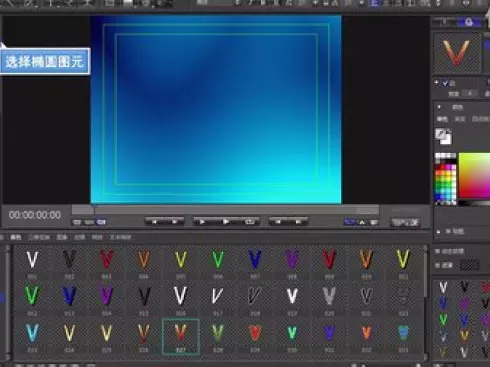Viewport: 490px width, 367px height.
Task: Click the blue highlighted tab atop right panel
Action: click(469, 23)
